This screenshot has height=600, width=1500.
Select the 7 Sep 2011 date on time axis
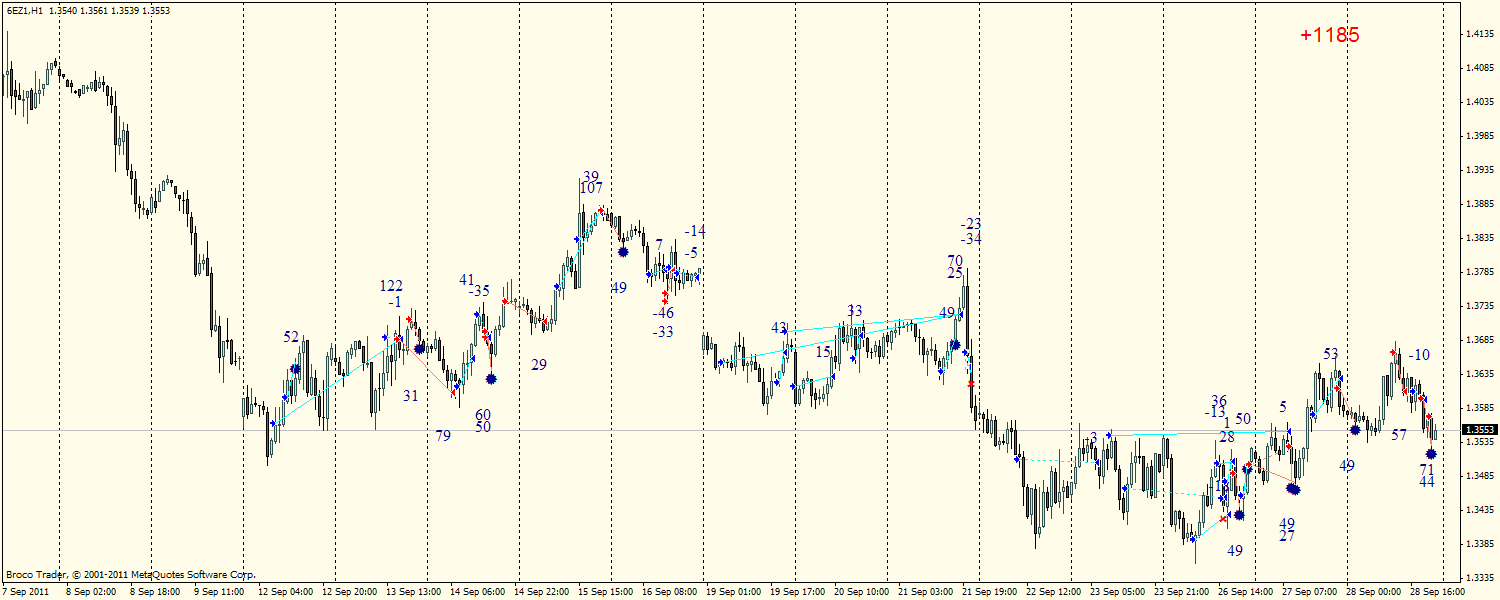pyautogui.click(x=26, y=591)
